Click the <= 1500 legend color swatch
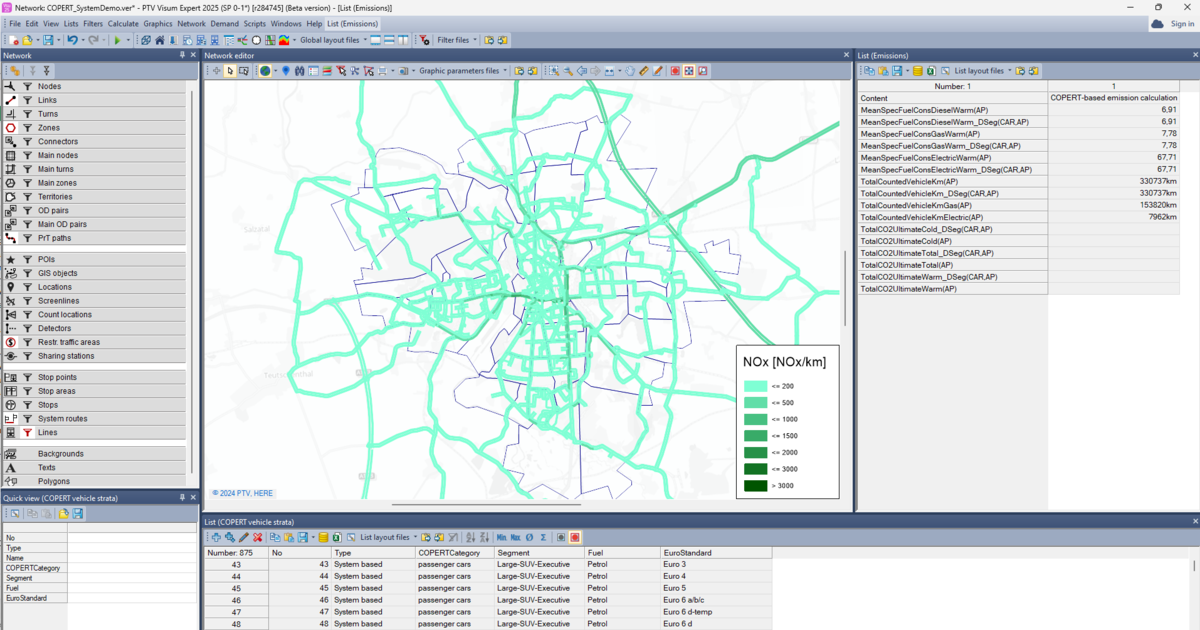Image resolution: width=1200 pixels, height=630 pixels. coord(755,436)
